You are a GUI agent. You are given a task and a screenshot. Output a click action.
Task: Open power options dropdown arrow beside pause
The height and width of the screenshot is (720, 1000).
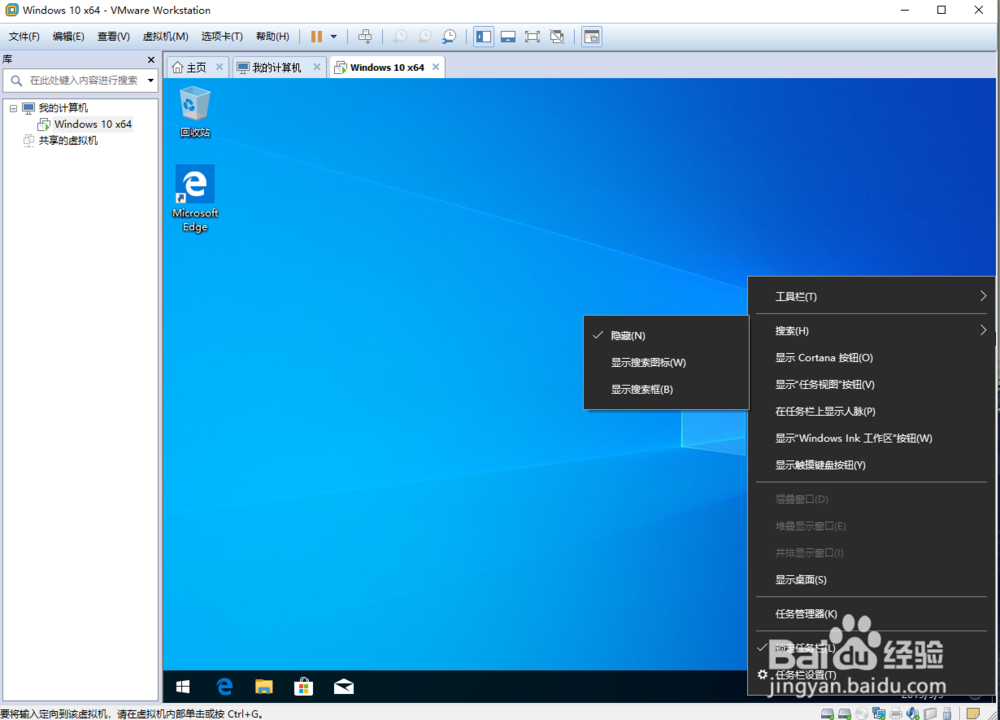[x=334, y=36]
